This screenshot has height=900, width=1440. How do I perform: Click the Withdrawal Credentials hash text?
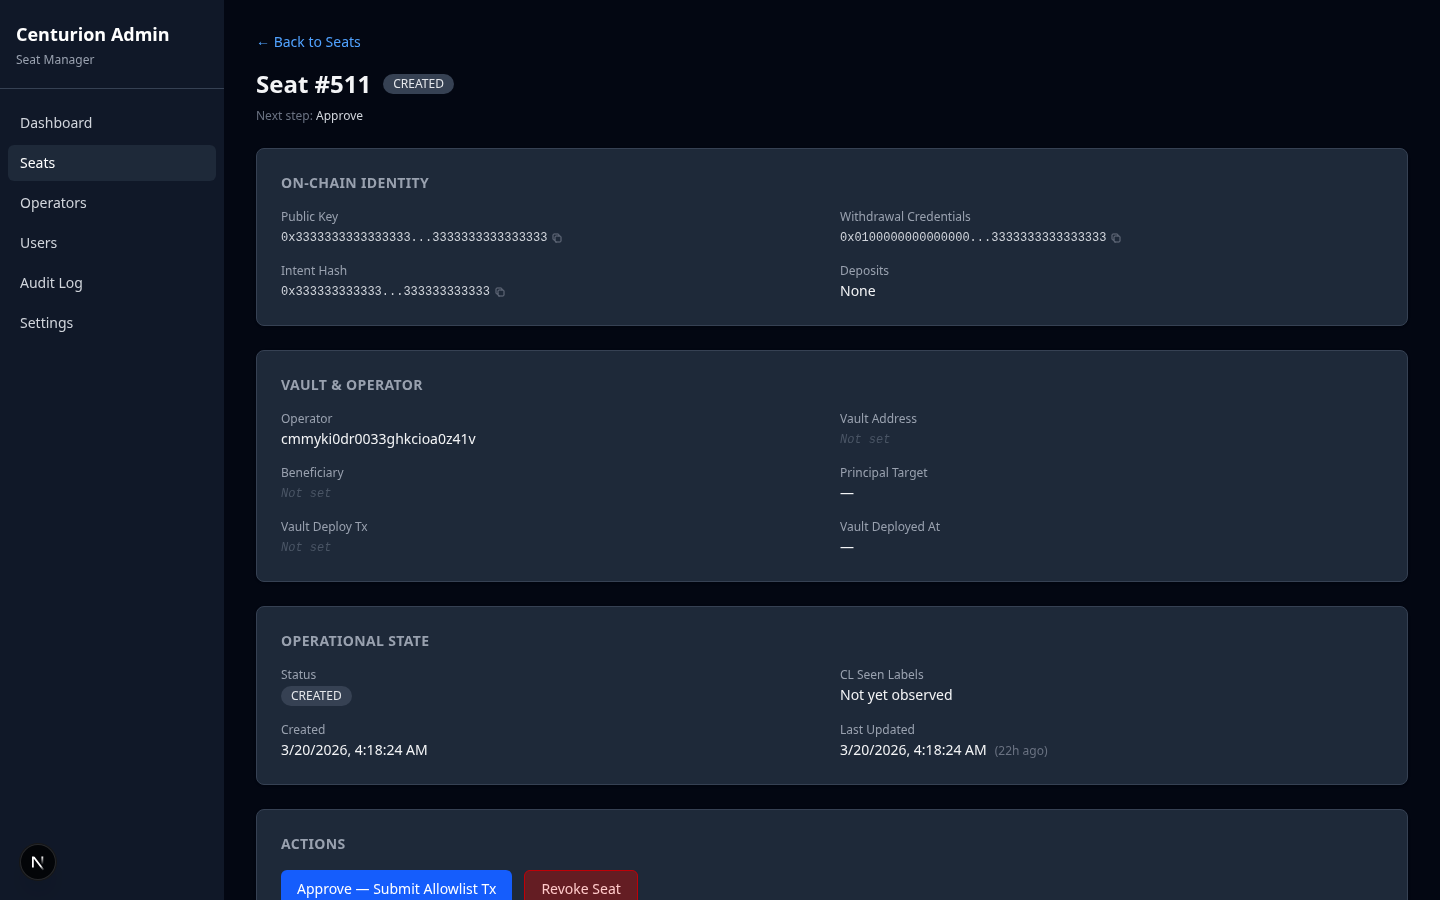point(972,237)
